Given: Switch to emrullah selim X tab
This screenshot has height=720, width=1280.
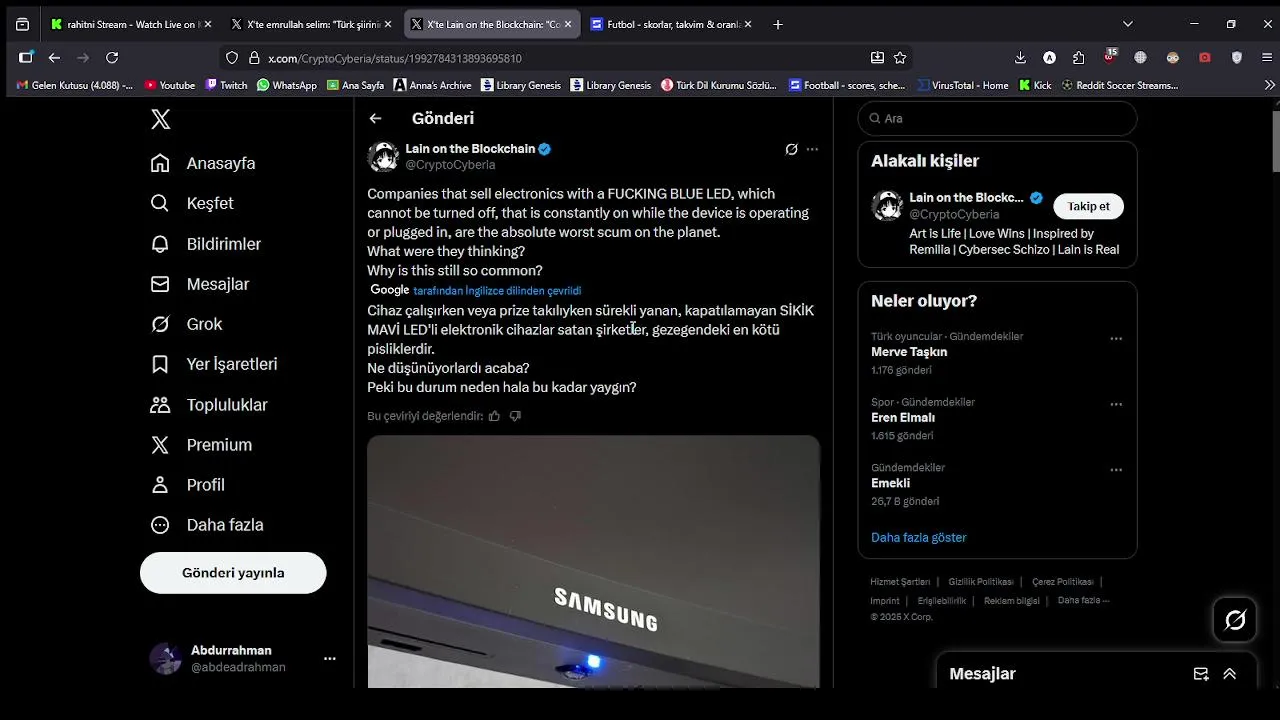Looking at the screenshot, I should (310, 24).
